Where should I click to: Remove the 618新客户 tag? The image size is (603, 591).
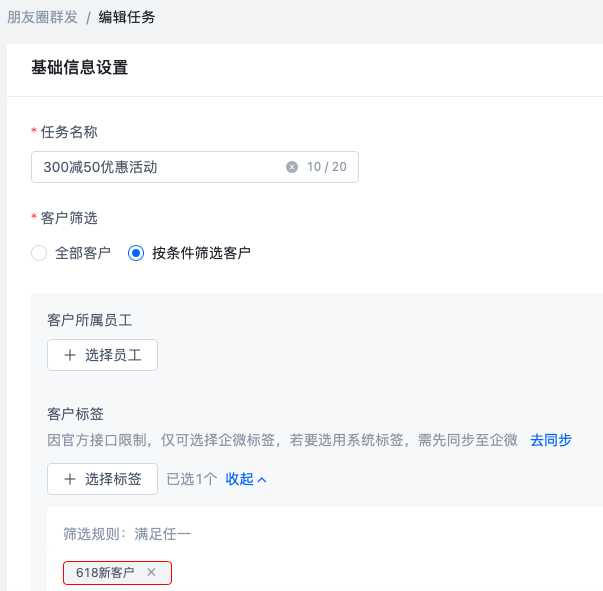(151, 572)
